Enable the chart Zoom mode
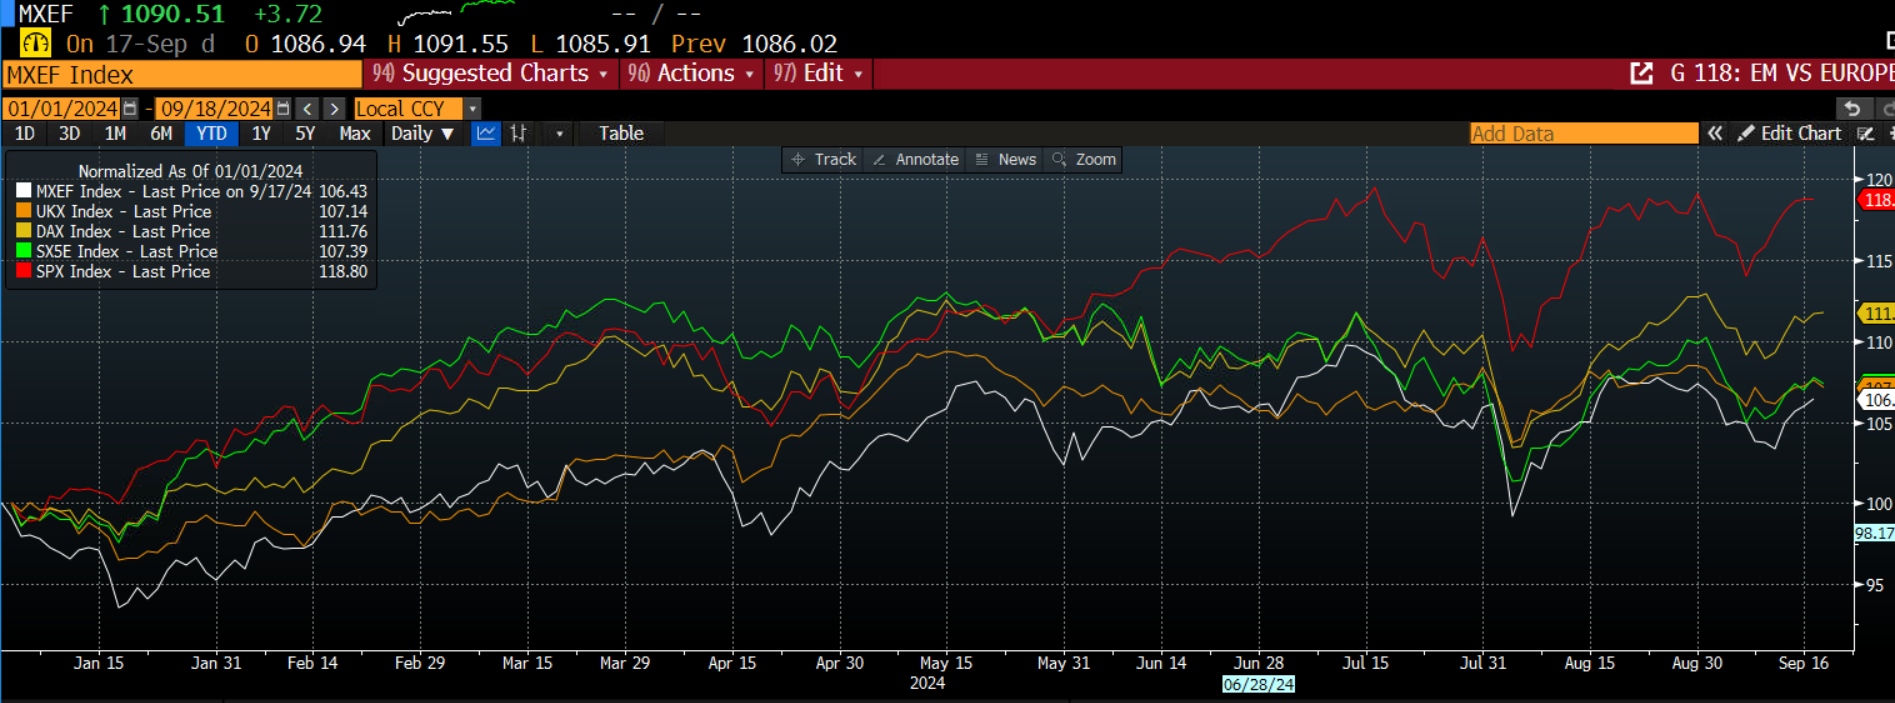The width and height of the screenshot is (1895, 703). [x=1084, y=159]
